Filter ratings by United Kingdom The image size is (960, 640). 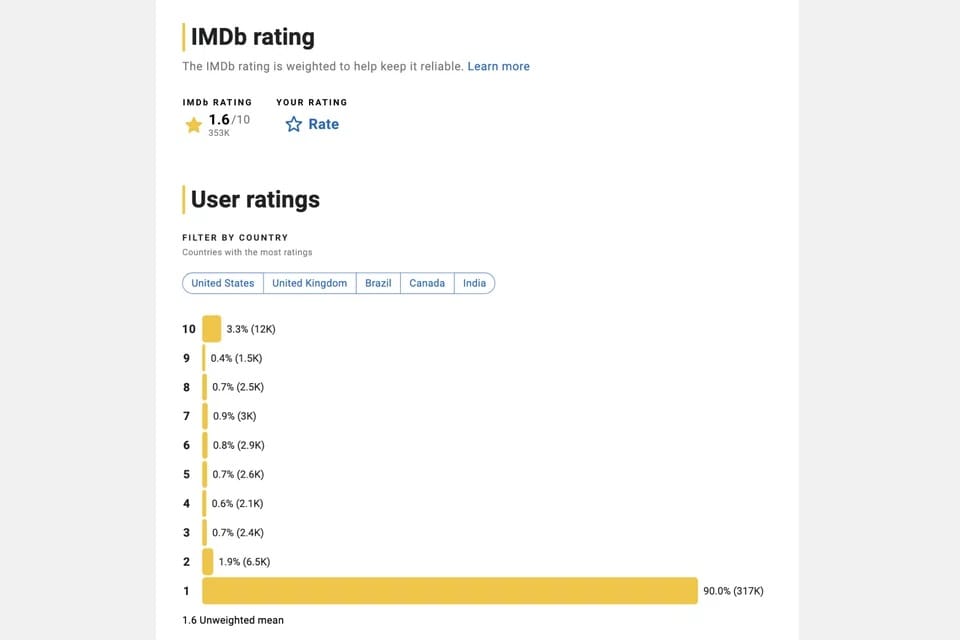[x=310, y=283]
